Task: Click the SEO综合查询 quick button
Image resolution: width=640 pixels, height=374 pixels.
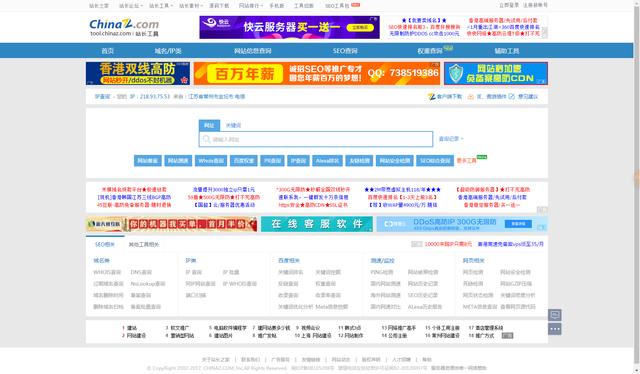Action: point(435,161)
